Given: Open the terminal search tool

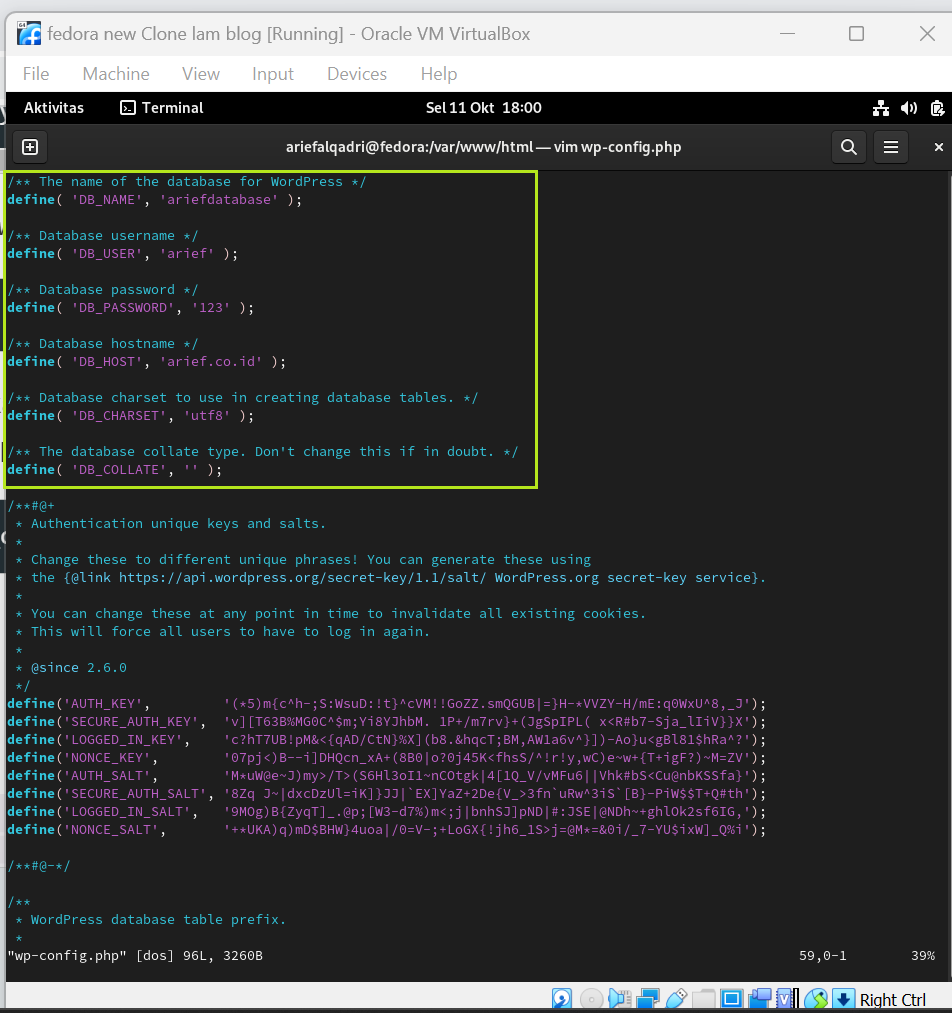Looking at the screenshot, I should [x=849, y=147].
